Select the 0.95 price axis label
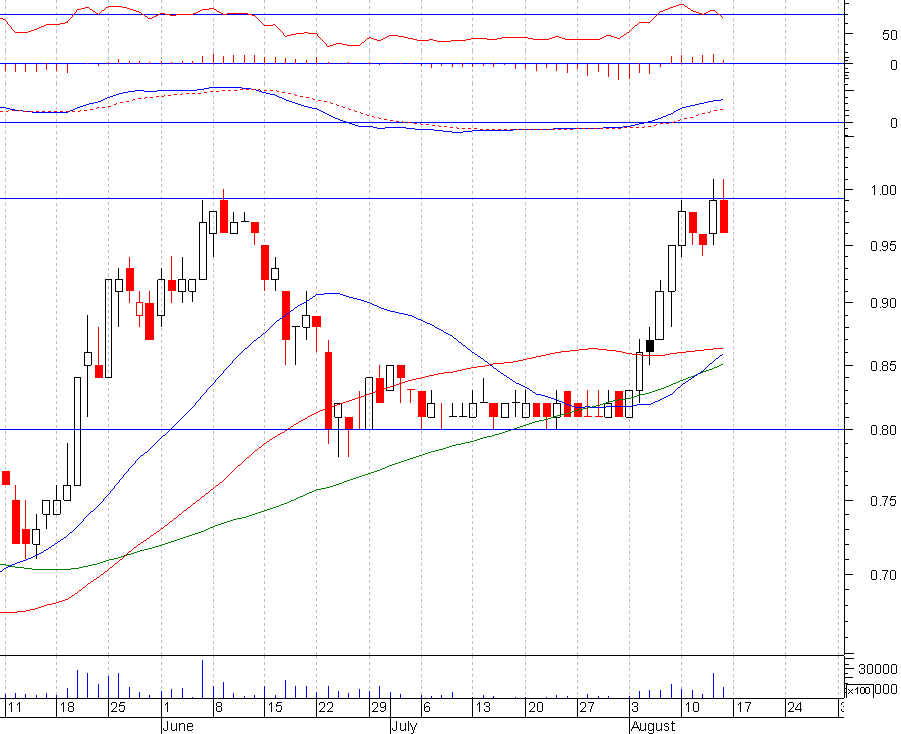Viewport: 901px width, 734px height. [x=883, y=247]
